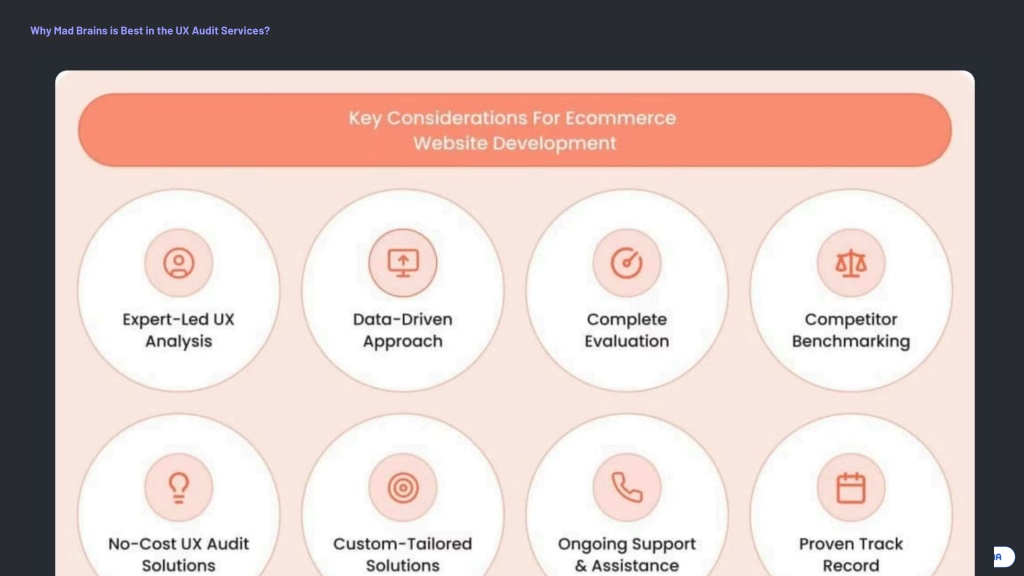
Task: Click the Proven Track Record calendar icon
Action: 851,488
